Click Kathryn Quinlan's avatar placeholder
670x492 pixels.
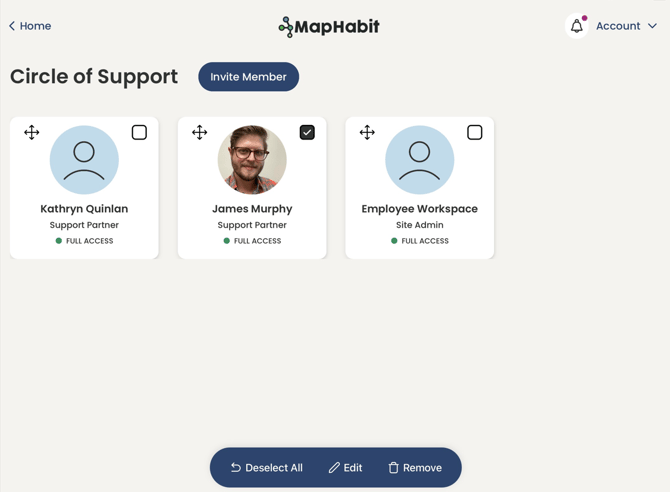(x=84, y=160)
